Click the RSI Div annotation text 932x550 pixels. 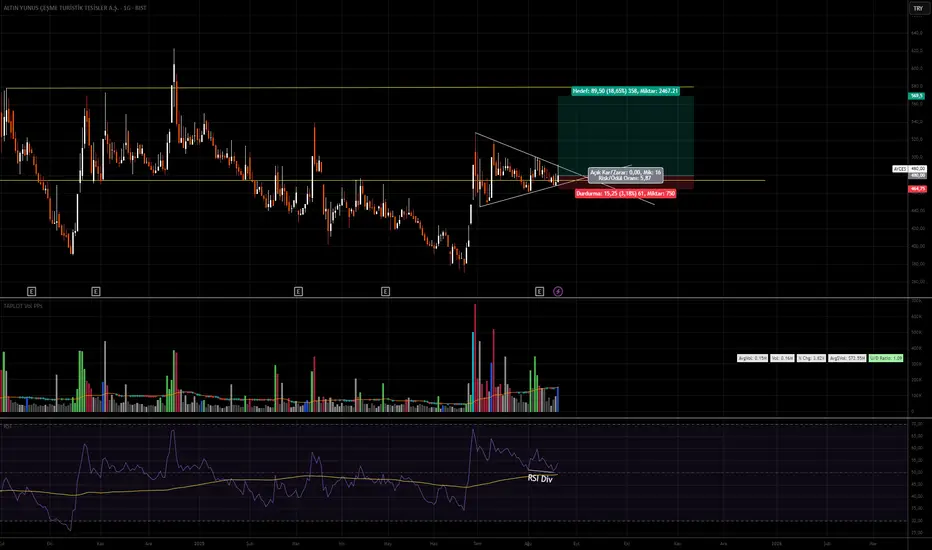point(540,479)
